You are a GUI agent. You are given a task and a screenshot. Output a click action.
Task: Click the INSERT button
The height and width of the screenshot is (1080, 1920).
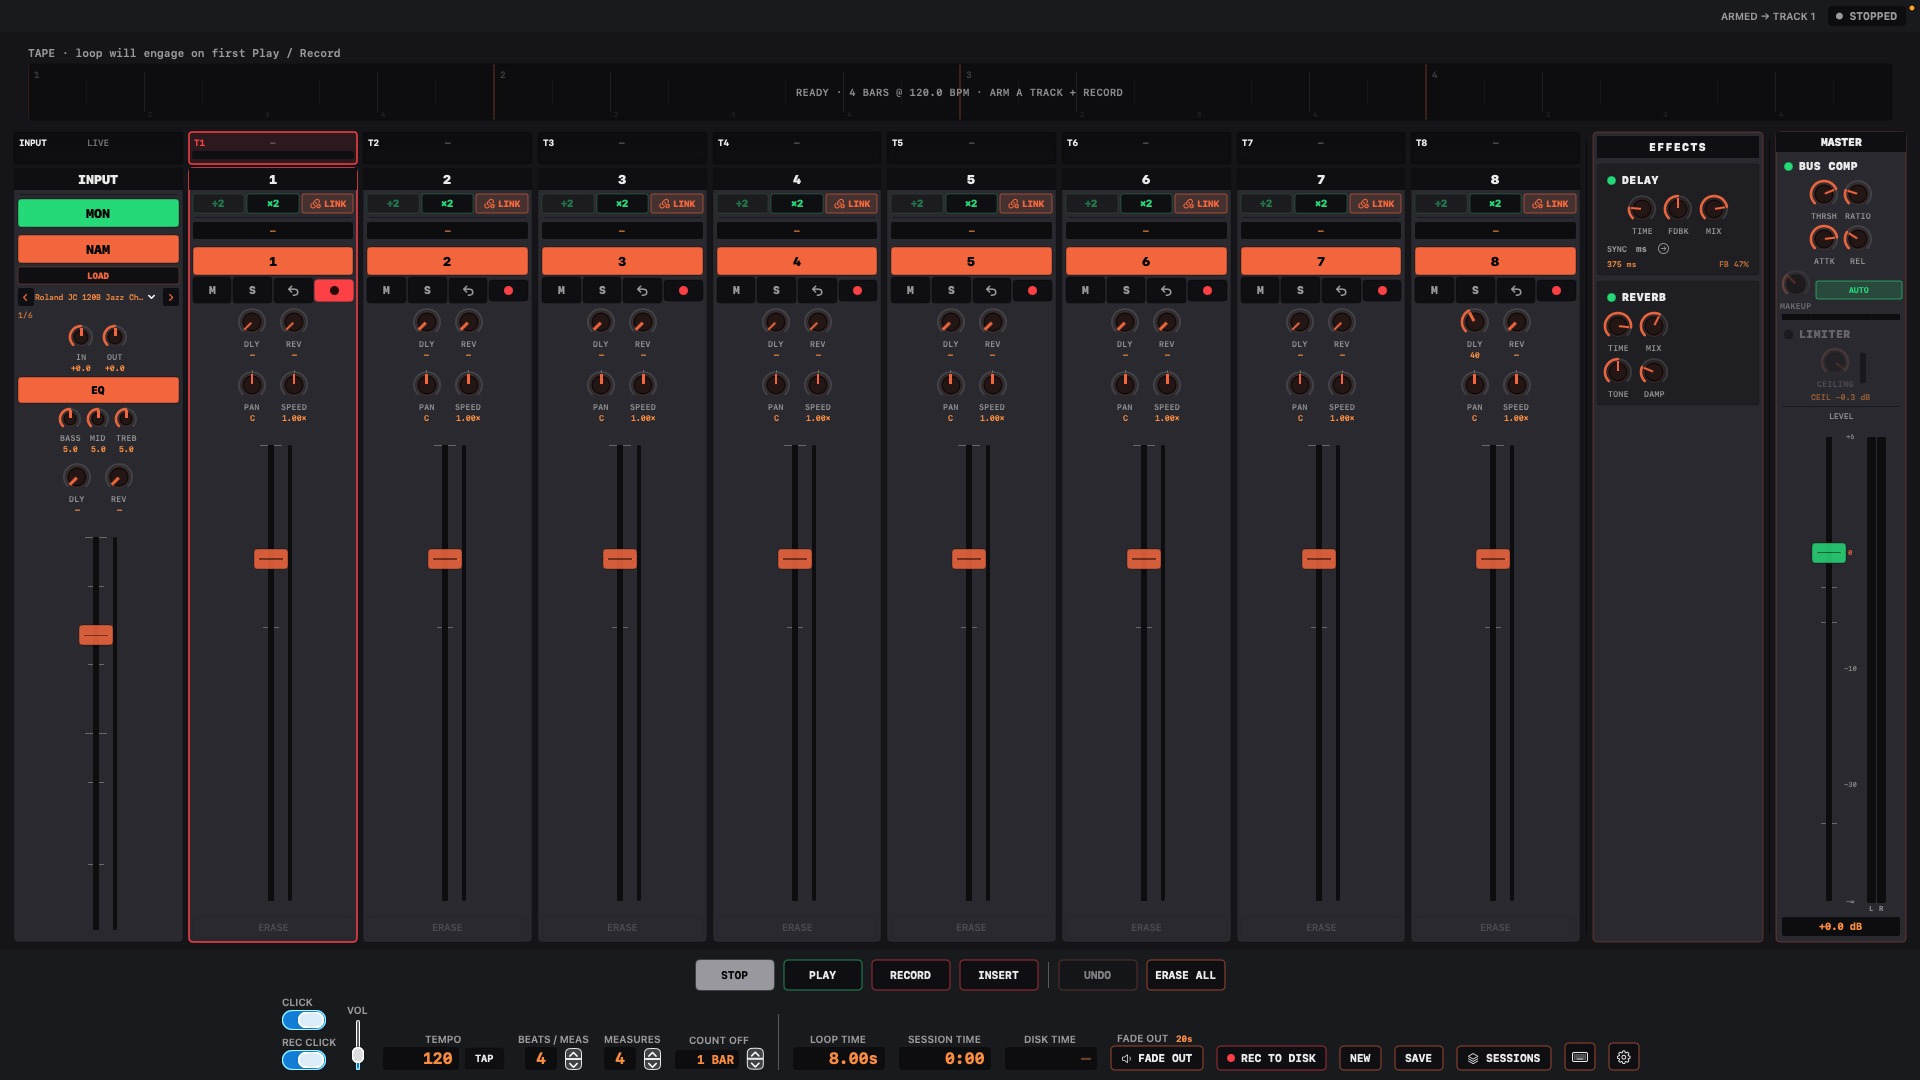[x=998, y=975]
